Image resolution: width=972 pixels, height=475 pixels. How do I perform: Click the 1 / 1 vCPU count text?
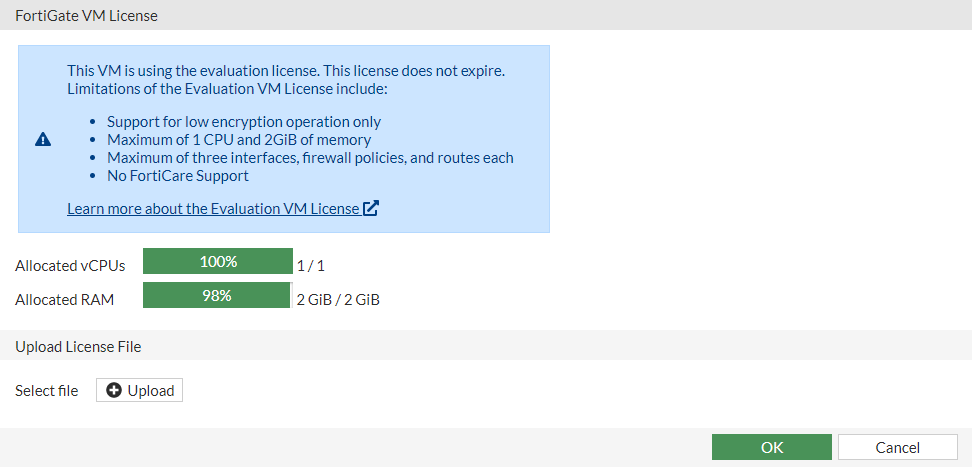pyautogui.click(x=311, y=266)
